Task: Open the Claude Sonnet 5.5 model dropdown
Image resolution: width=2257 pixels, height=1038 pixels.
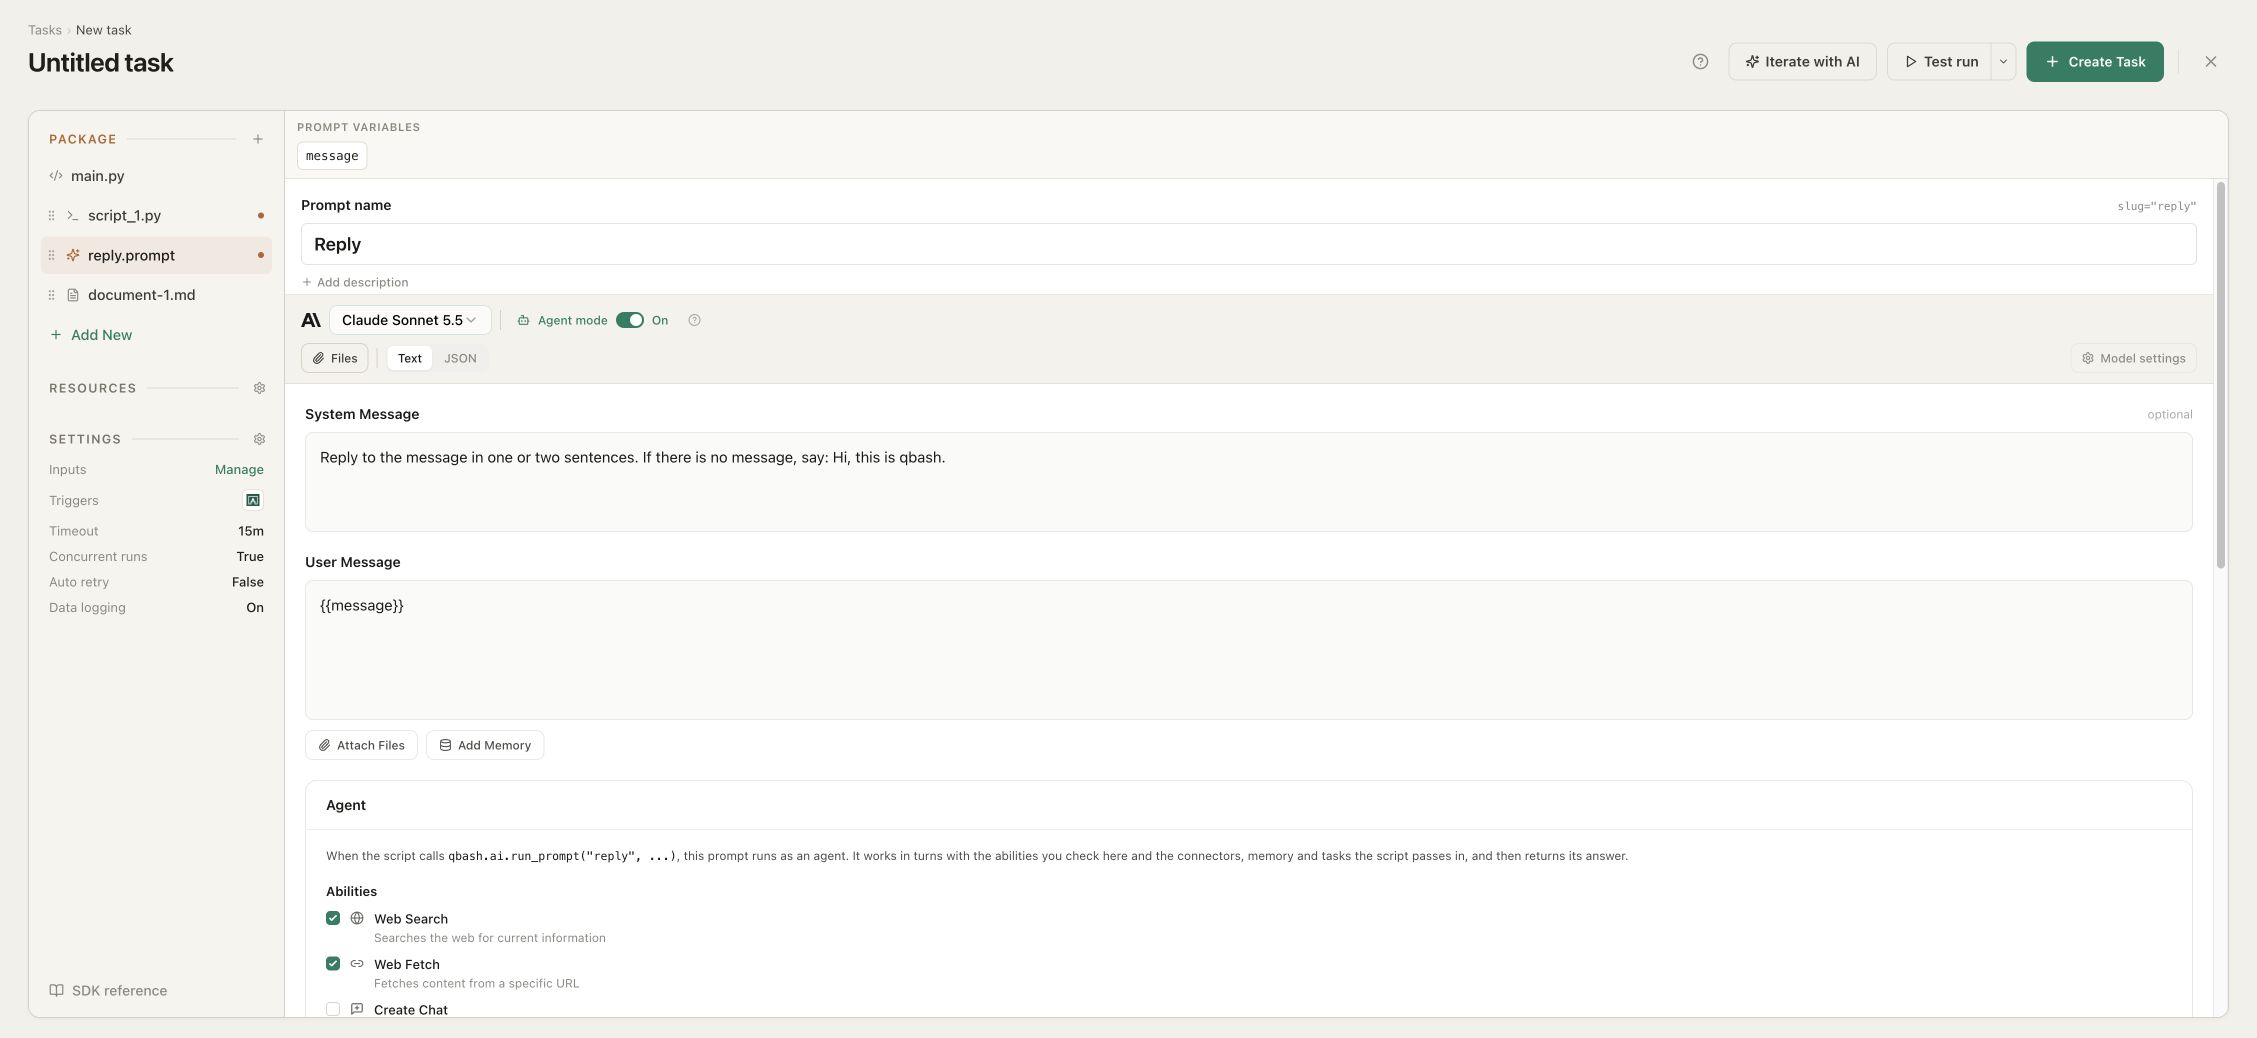Action: pyautogui.click(x=410, y=320)
